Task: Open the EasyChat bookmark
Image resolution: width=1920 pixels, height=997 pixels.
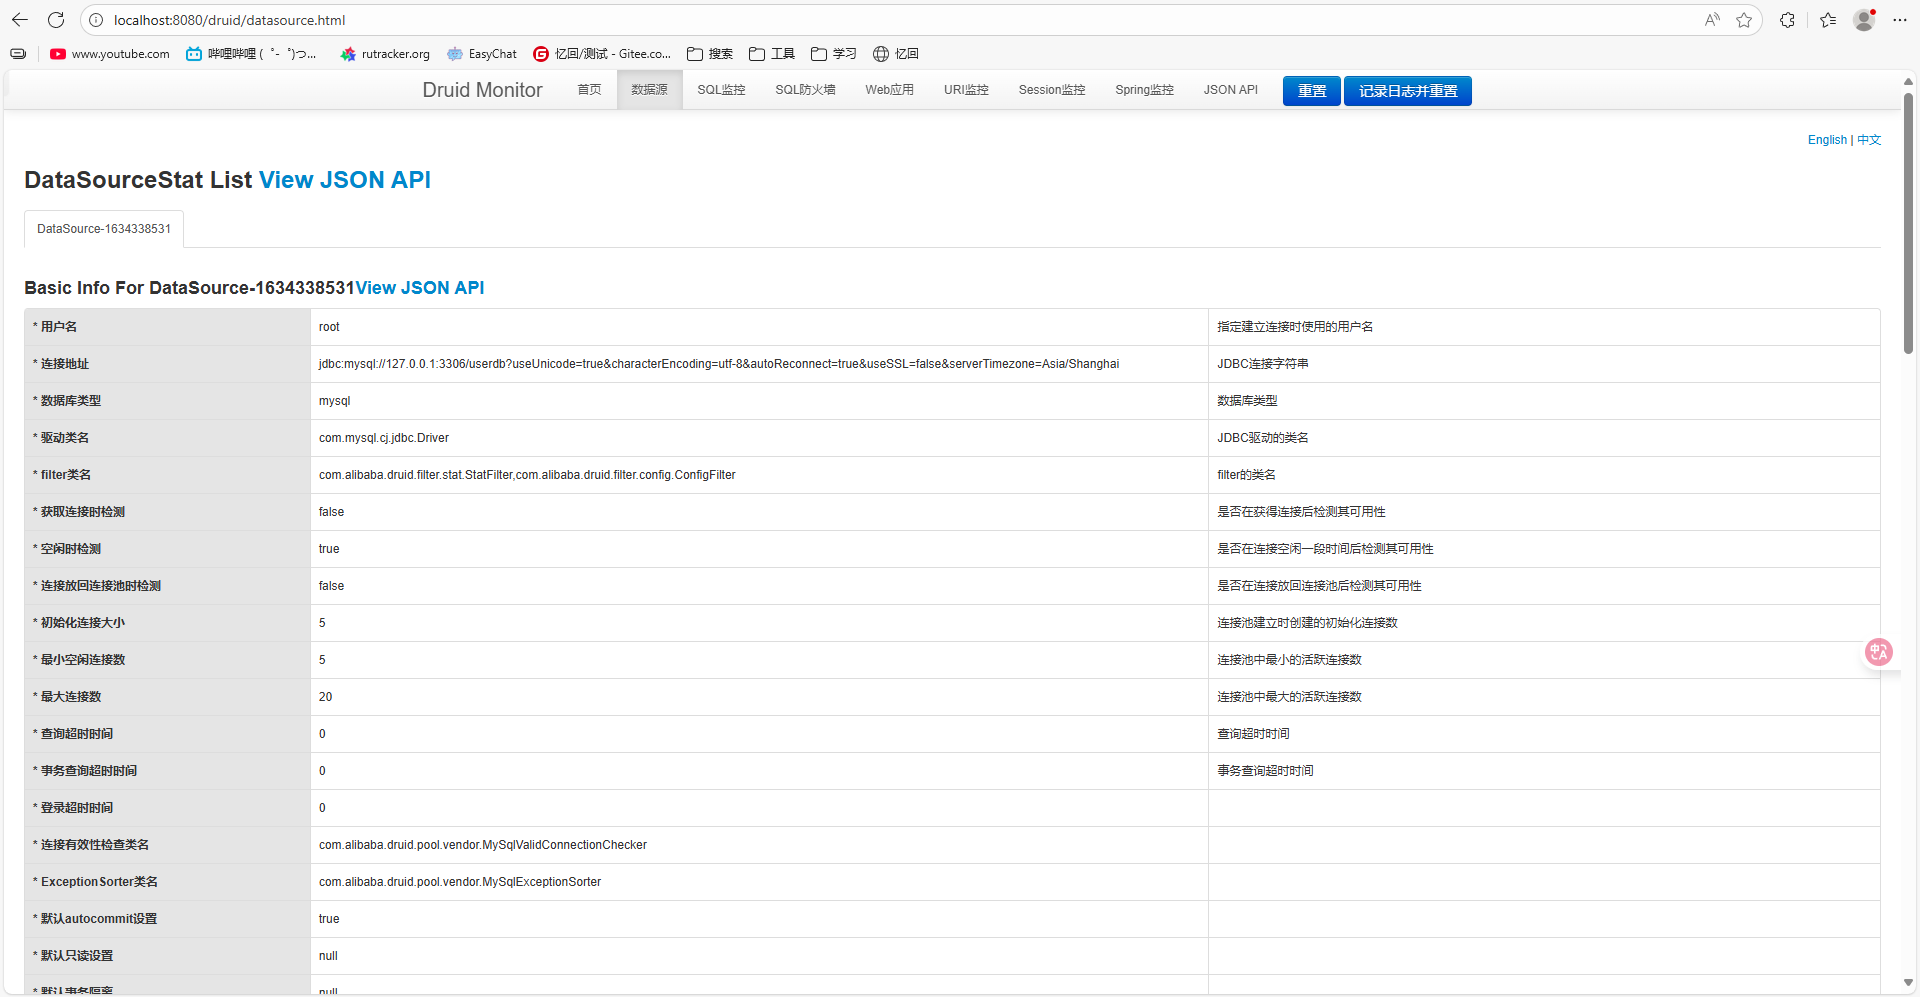Action: pos(482,54)
